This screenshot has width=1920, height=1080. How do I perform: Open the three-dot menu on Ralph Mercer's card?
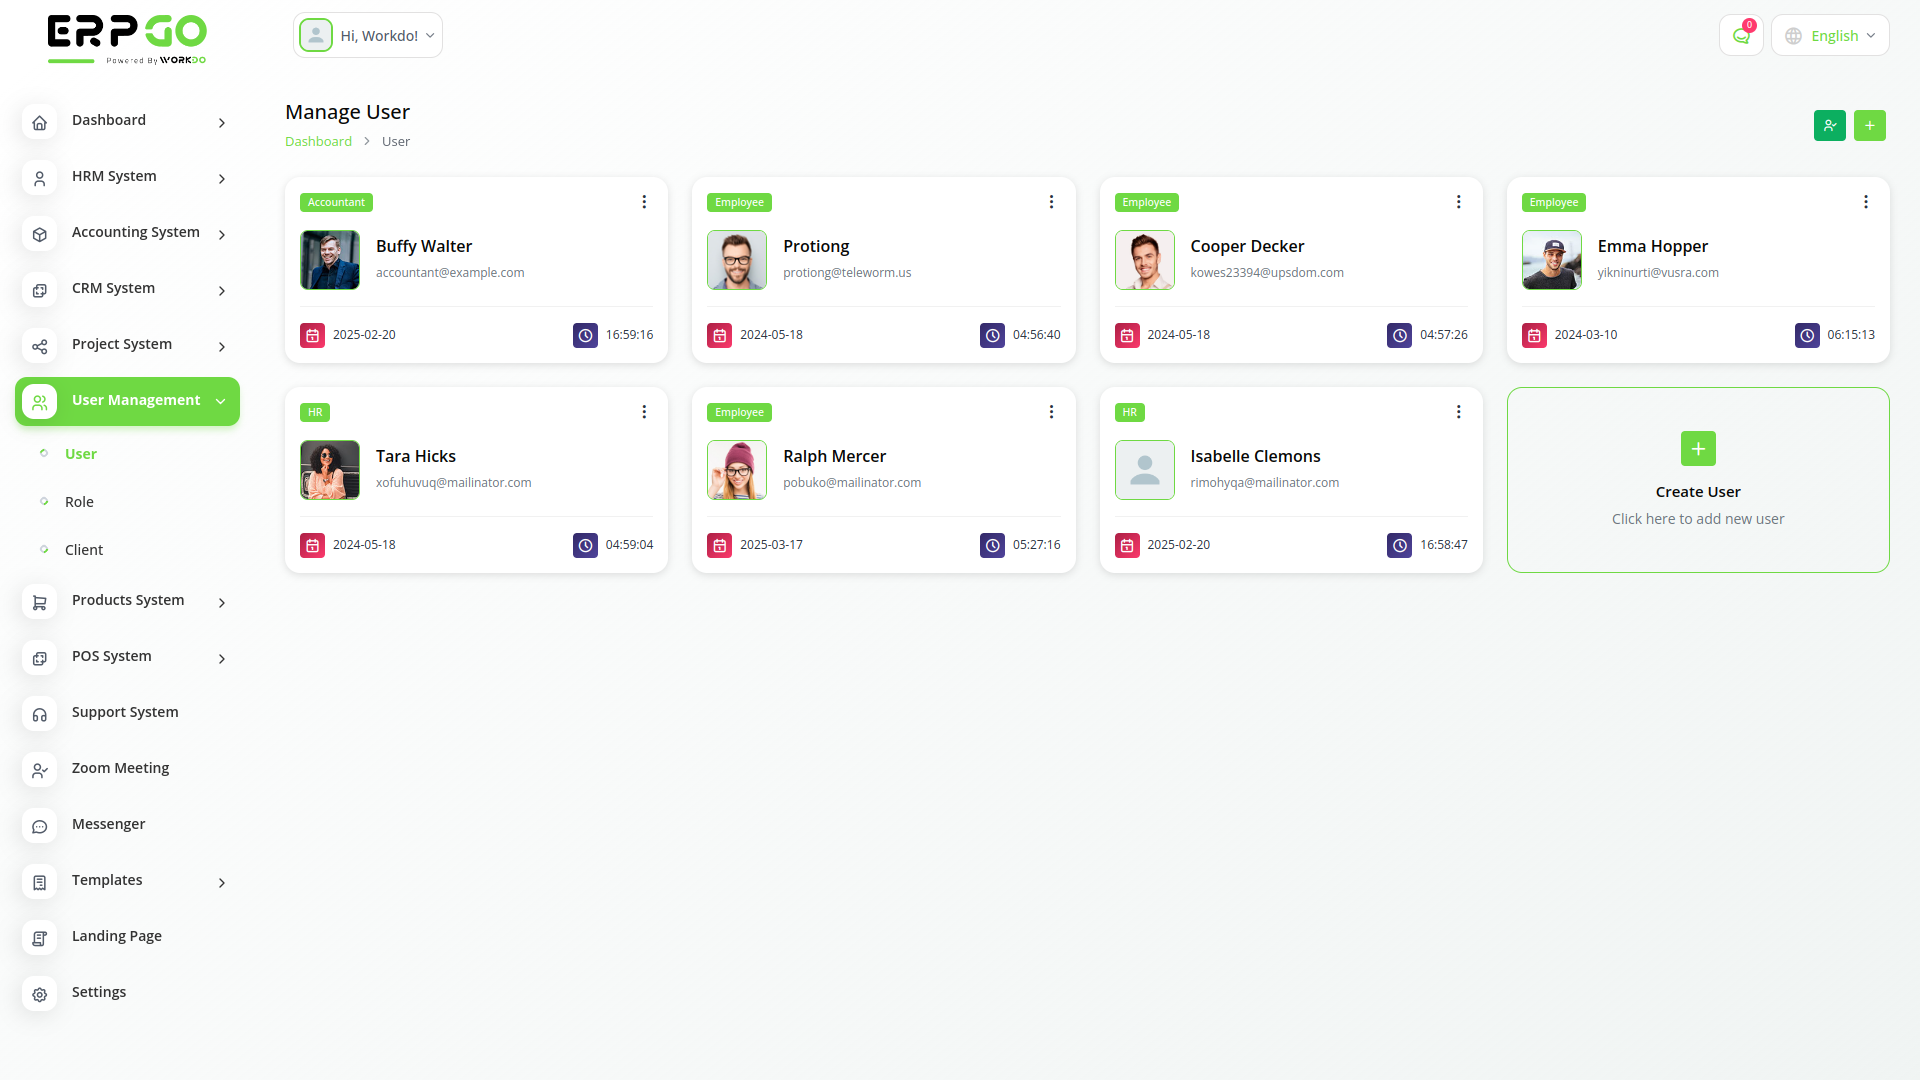(x=1051, y=411)
